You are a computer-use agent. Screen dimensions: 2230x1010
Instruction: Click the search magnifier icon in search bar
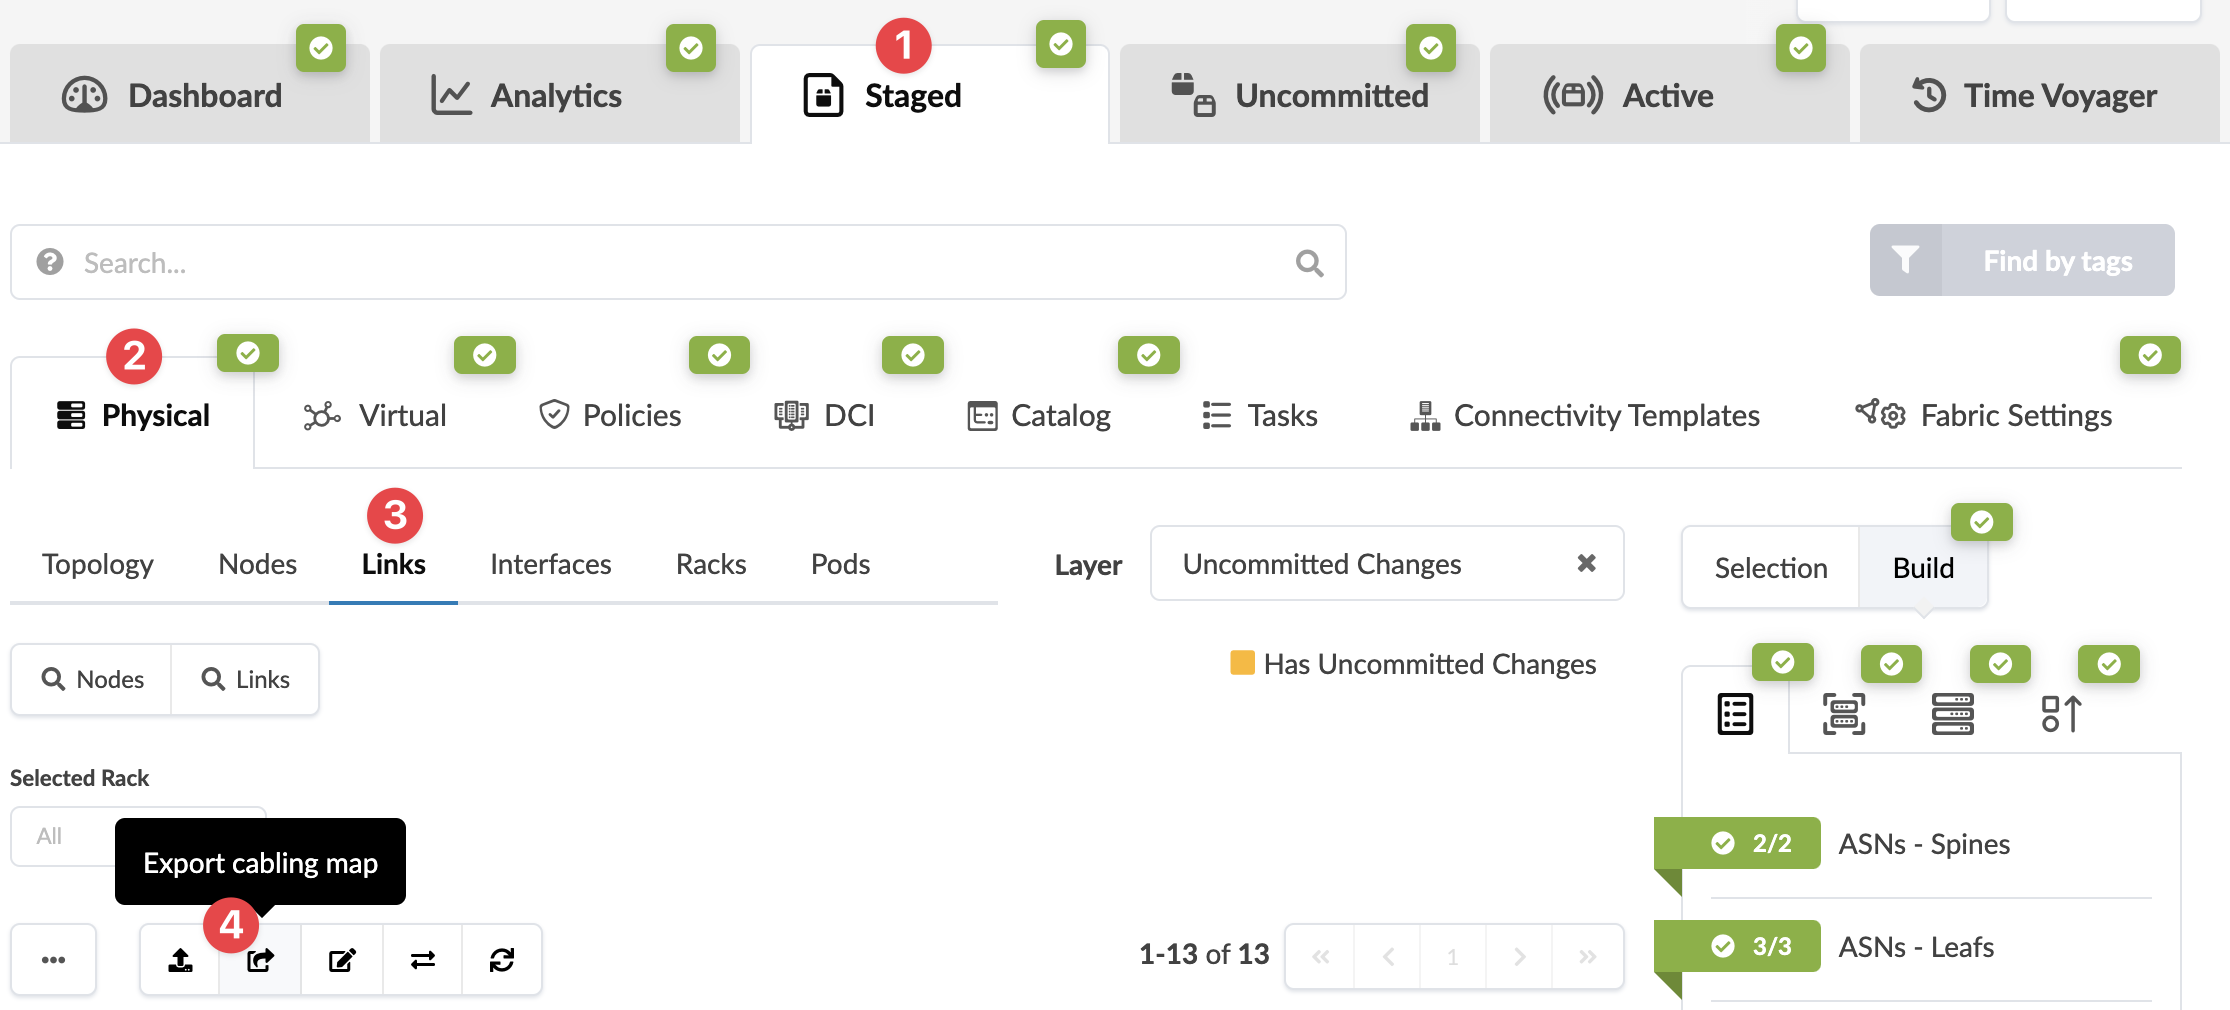click(1309, 263)
